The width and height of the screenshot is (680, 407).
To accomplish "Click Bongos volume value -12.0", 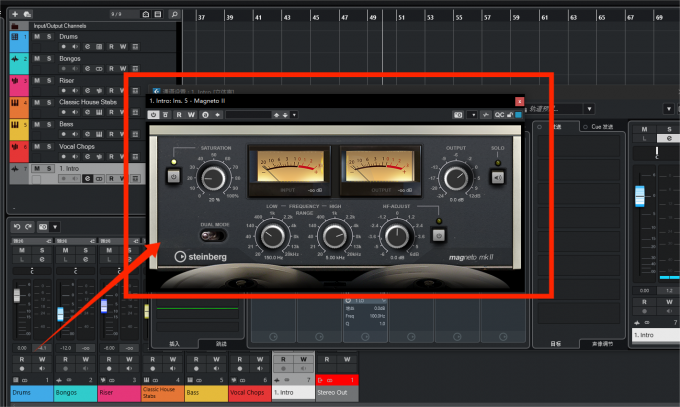I will tap(65, 348).
